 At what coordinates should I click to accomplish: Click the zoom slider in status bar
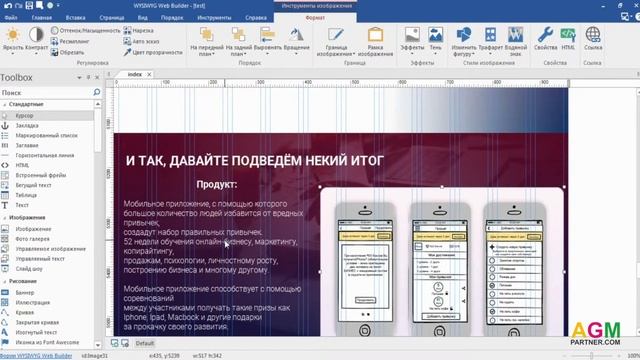[592, 356]
